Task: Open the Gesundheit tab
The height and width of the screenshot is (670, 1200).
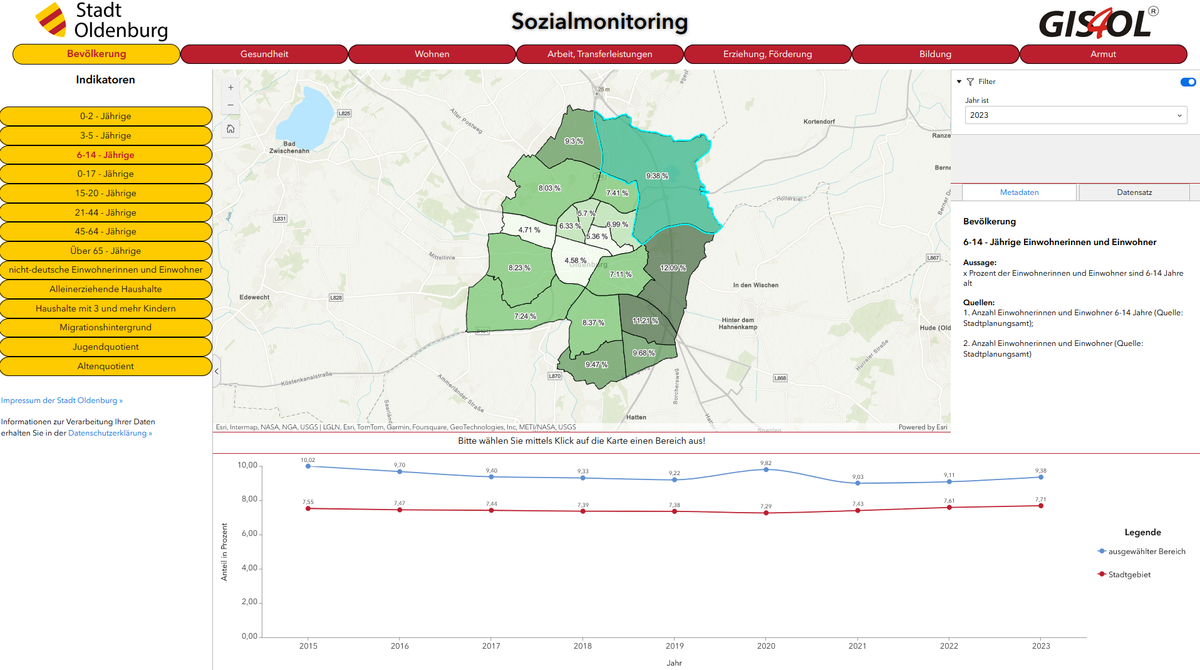Action: coord(265,54)
